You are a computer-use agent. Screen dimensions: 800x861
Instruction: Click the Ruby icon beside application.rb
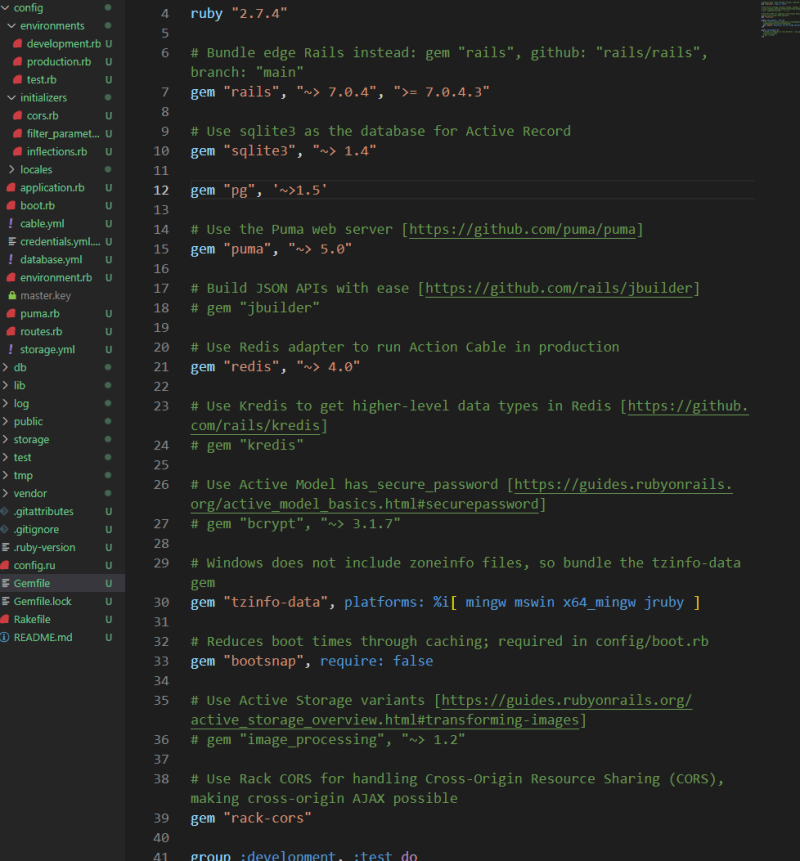[11, 187]
